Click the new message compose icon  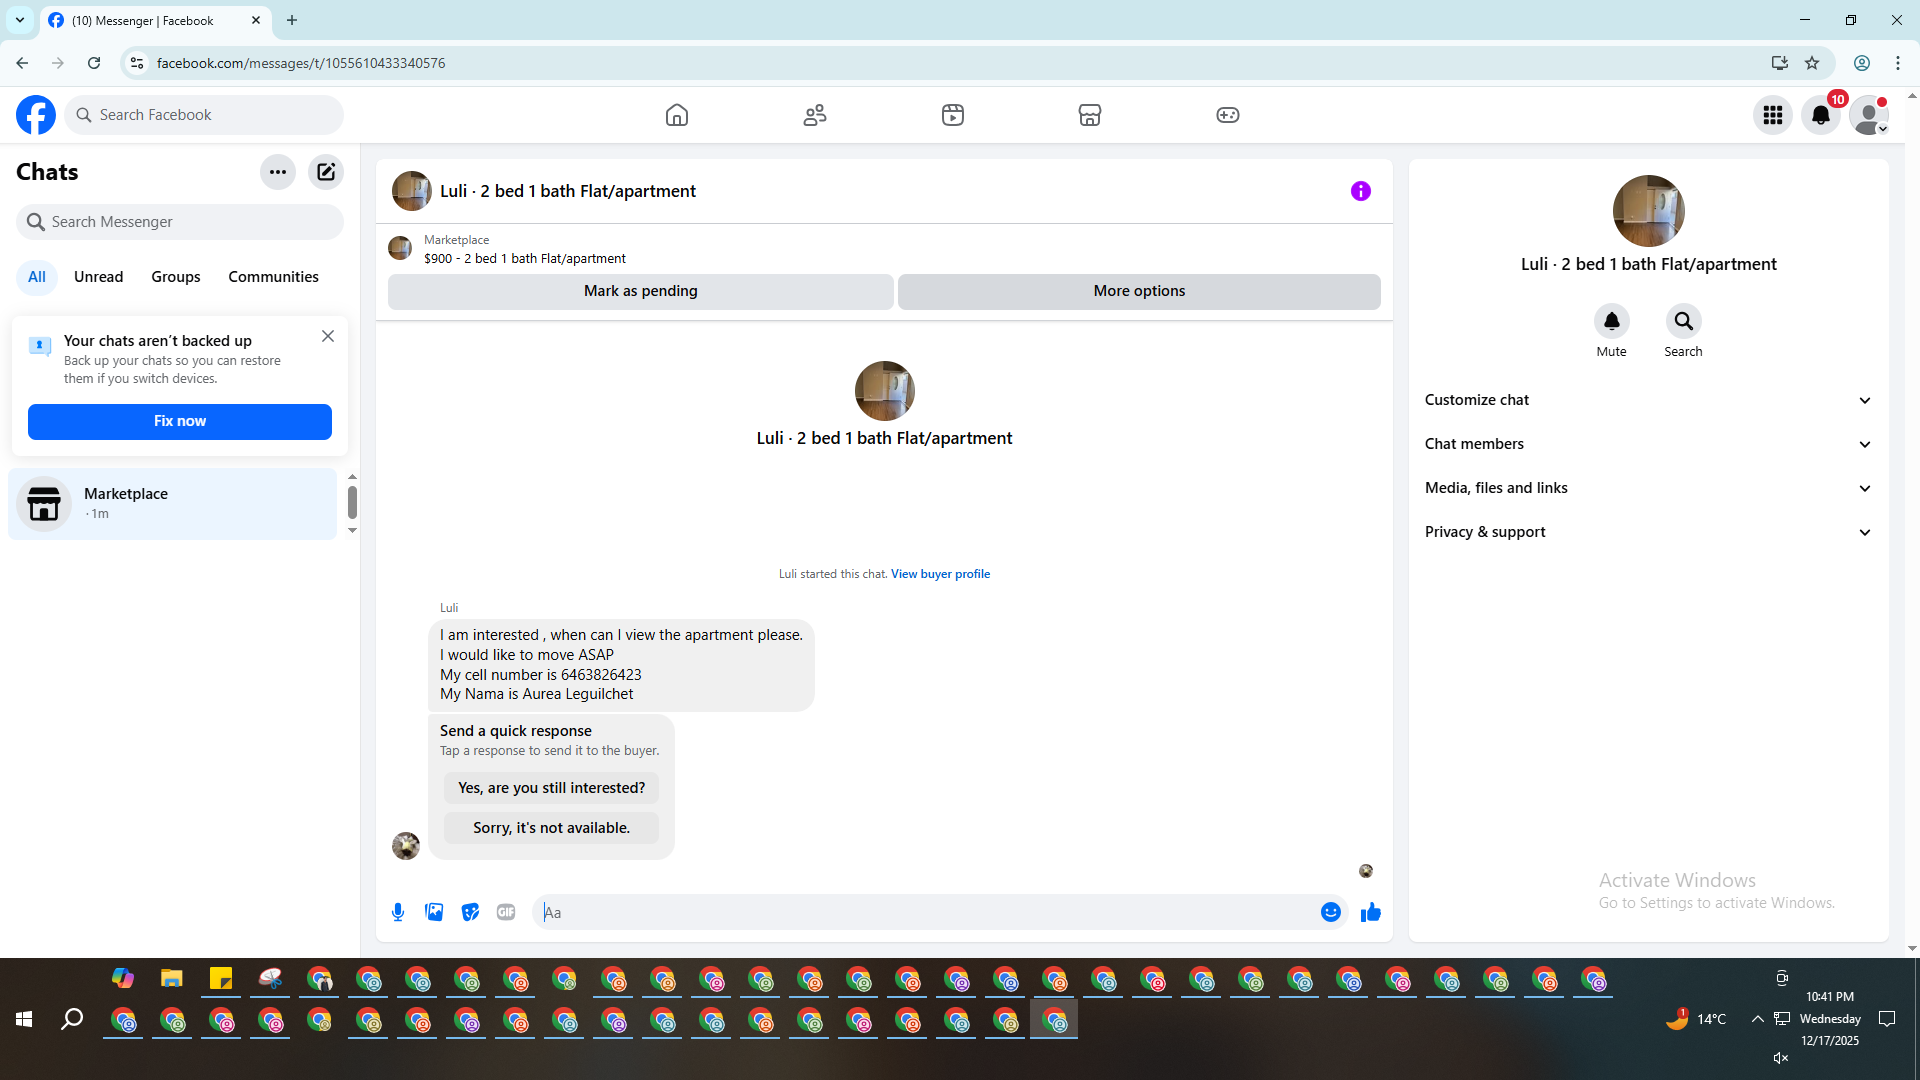[x=326, y=172]
